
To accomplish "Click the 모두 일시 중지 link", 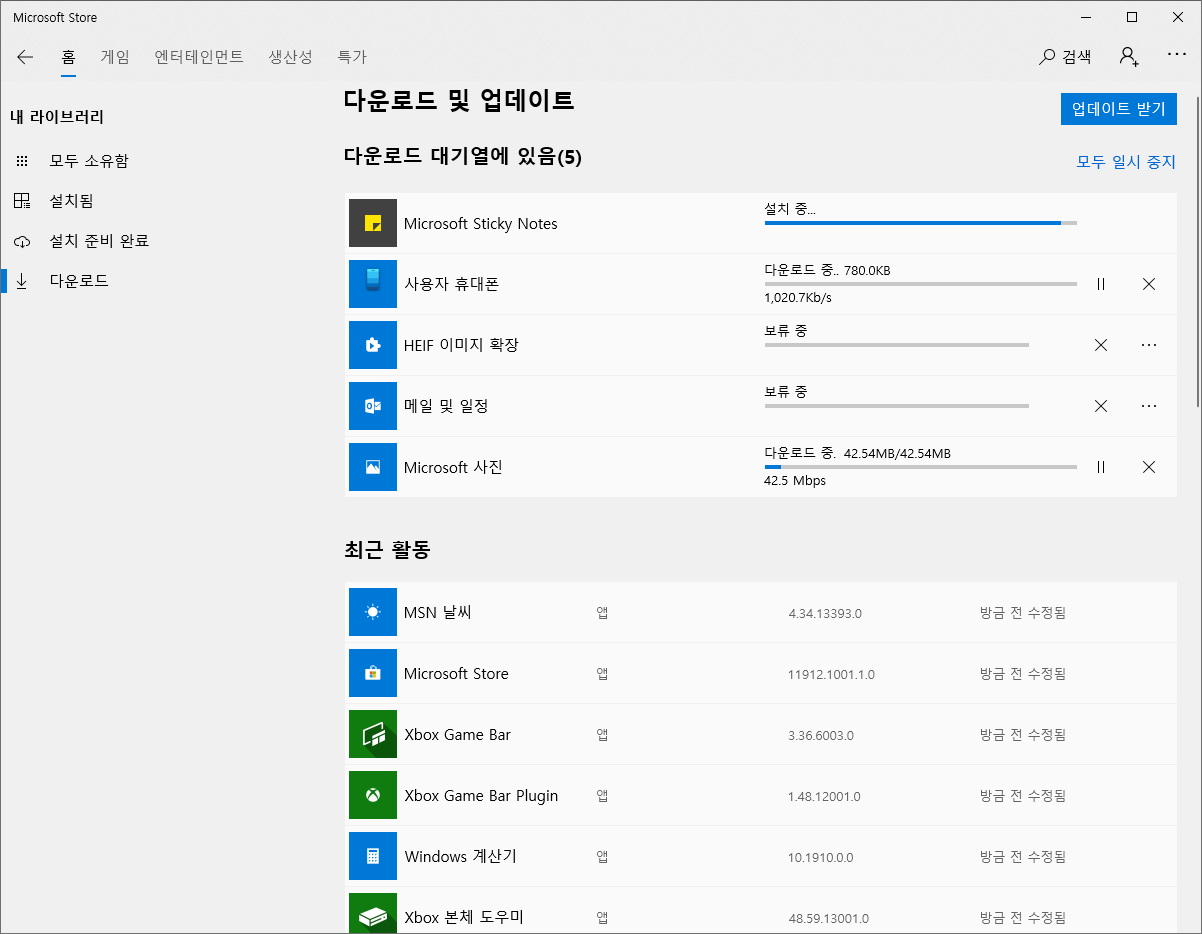I will [1126, 161].
